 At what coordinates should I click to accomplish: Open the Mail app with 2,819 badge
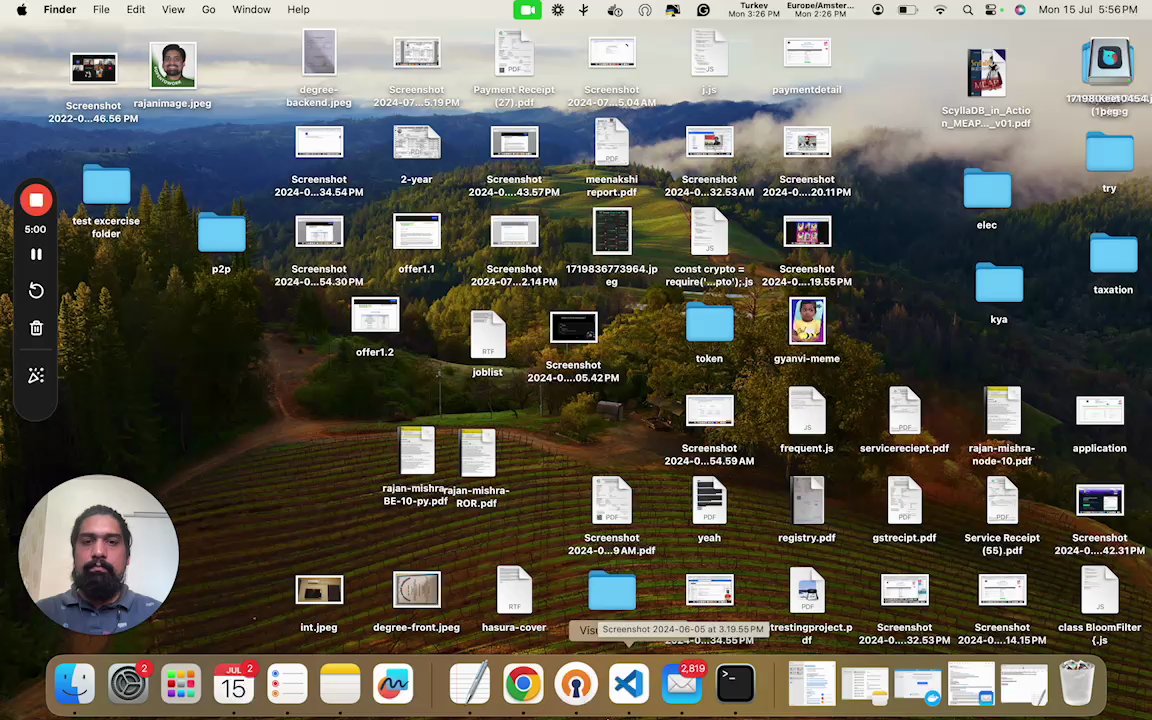(682, 685)
